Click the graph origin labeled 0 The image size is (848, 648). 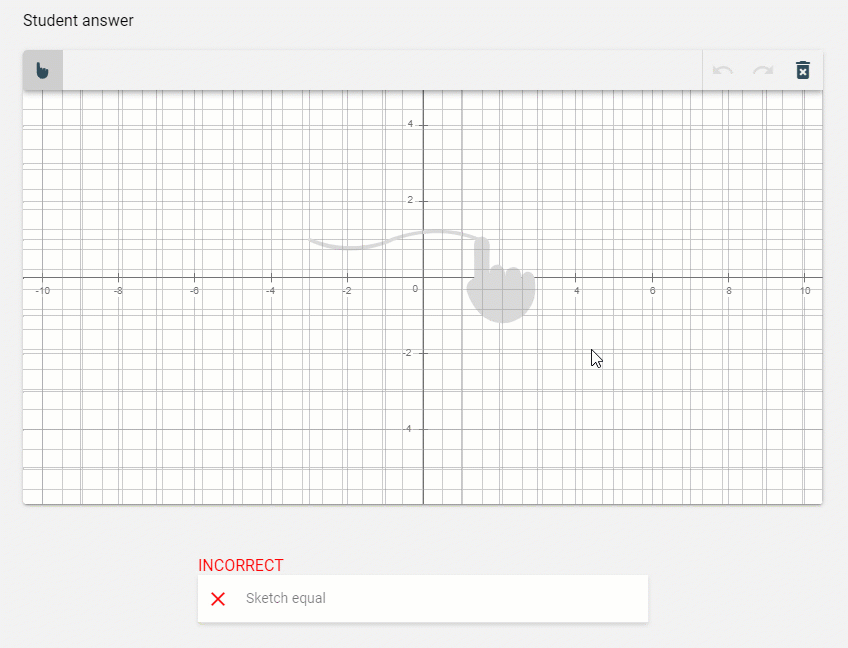415,289
